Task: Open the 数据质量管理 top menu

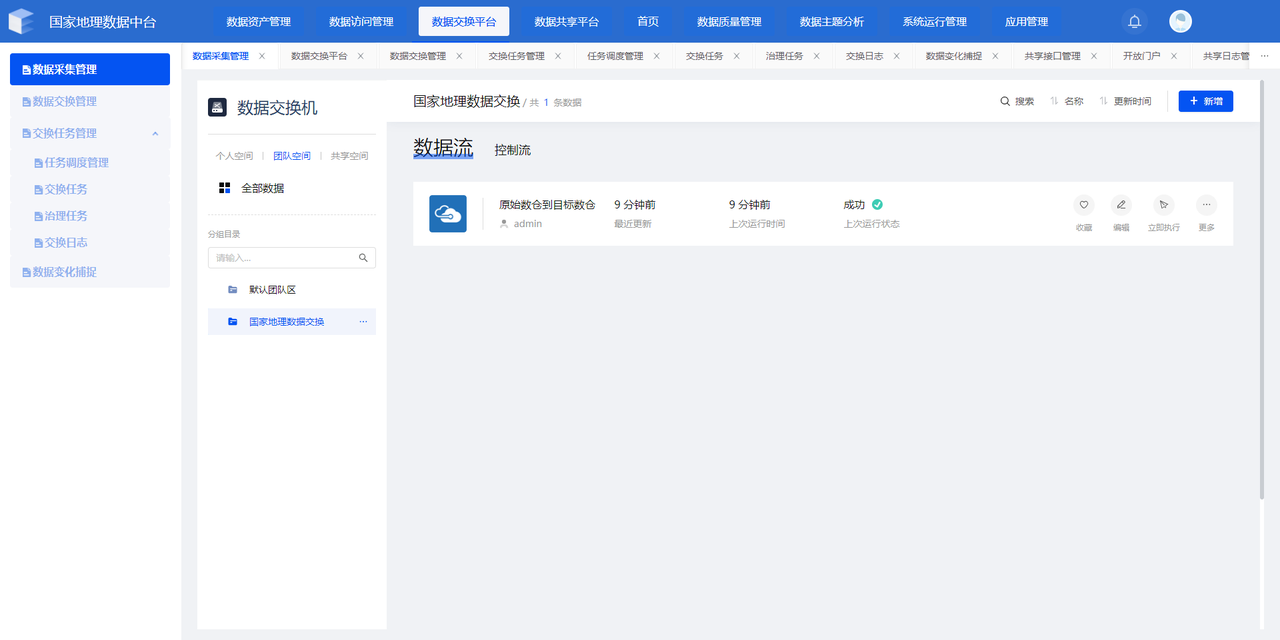Action: click(x=729, y=22)
